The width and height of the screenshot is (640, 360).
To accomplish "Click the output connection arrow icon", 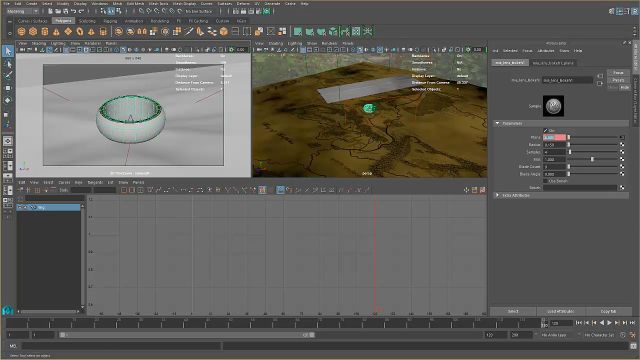I will 600,84.
